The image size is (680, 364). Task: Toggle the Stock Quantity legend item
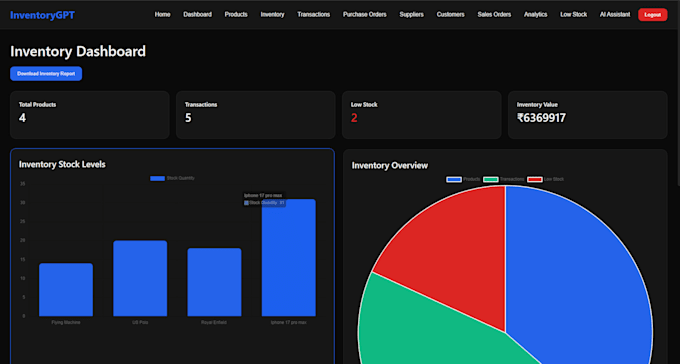[172, 178]
